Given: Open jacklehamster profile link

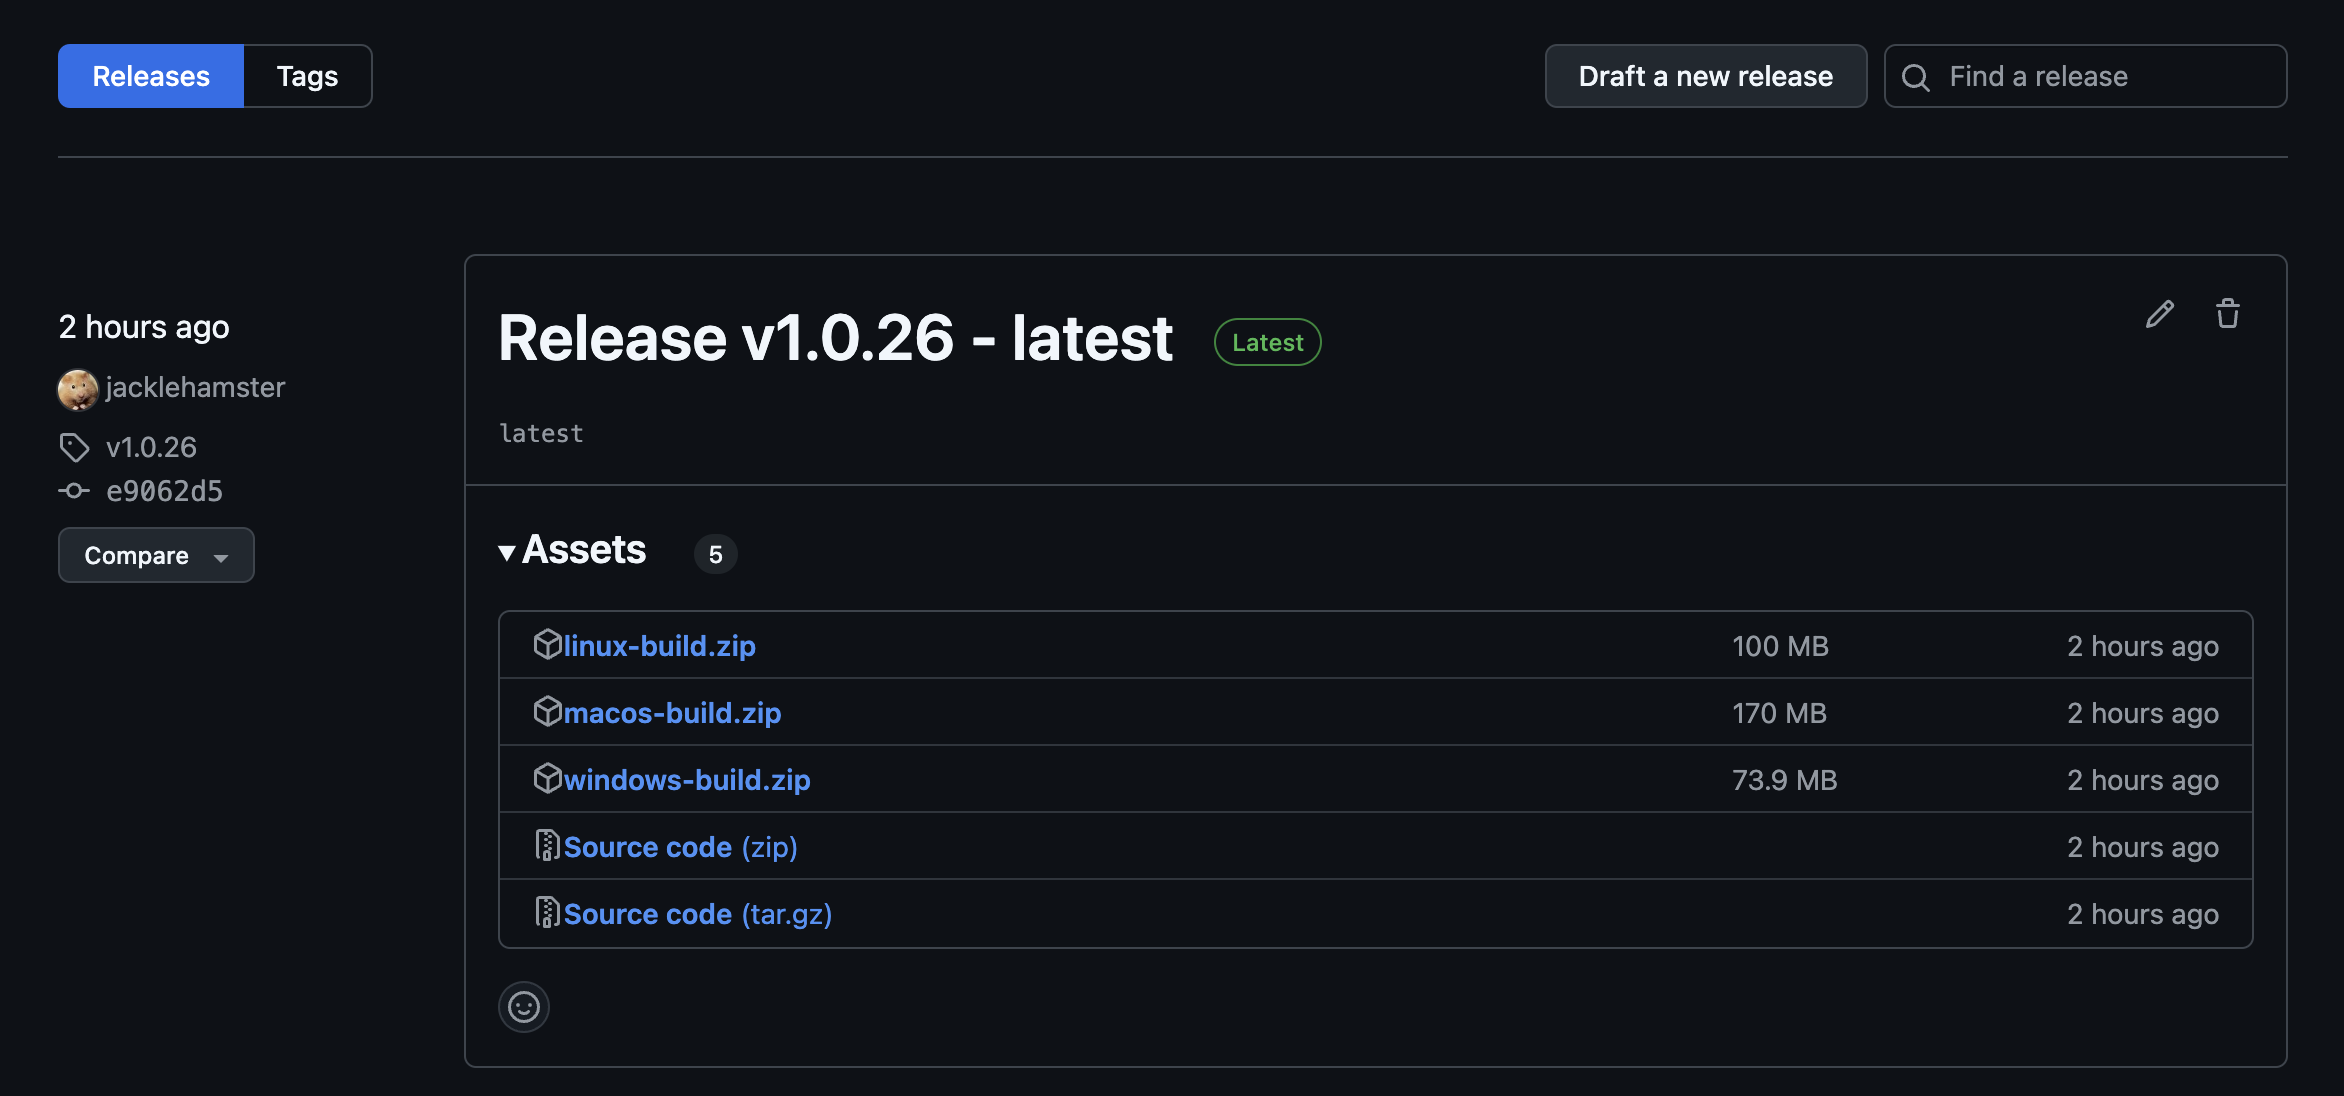Looking at the screenshot, I should click(196, 387).
